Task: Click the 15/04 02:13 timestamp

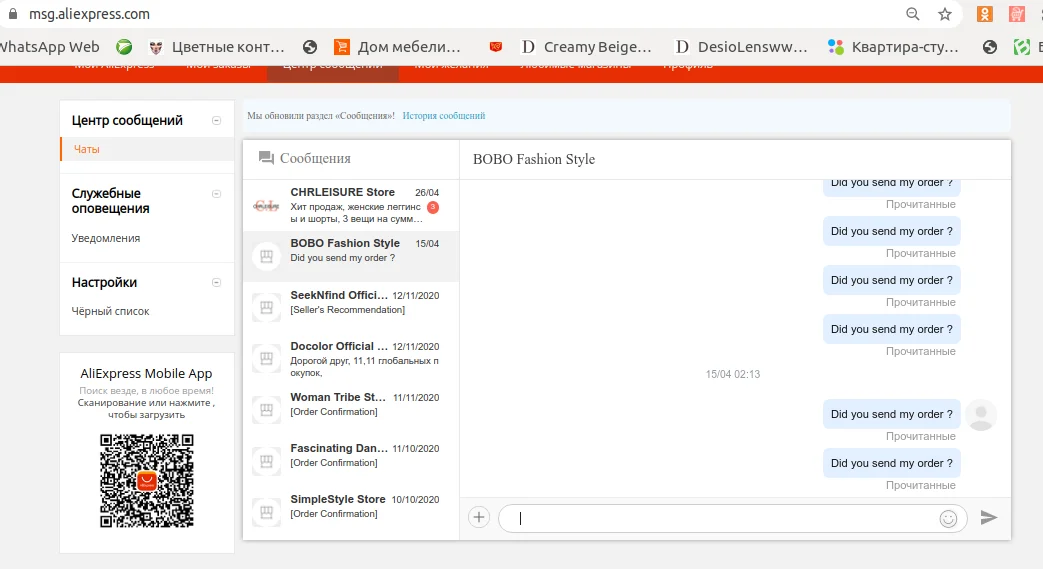Action: click(x=732, y=375)
